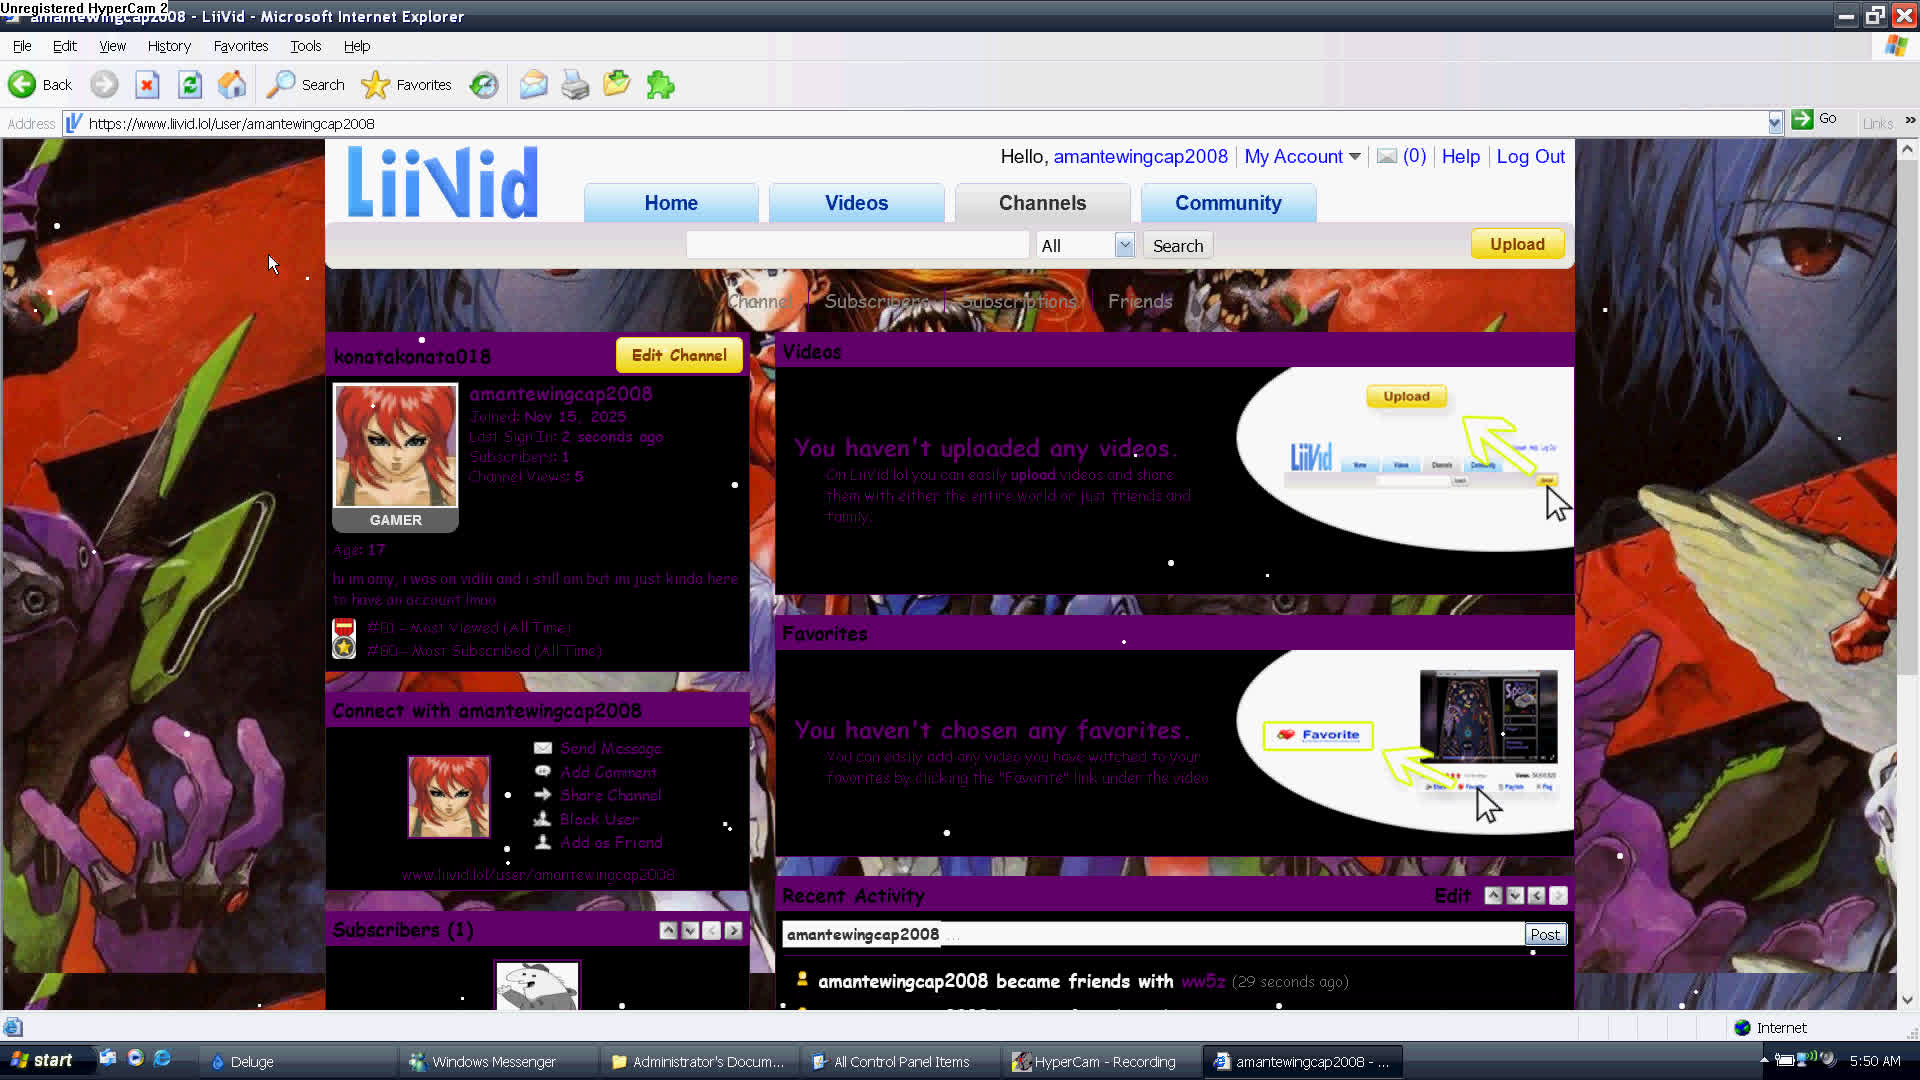Click the amantewingcap2008 avatar thumbnail

click(x=395, y=447)
